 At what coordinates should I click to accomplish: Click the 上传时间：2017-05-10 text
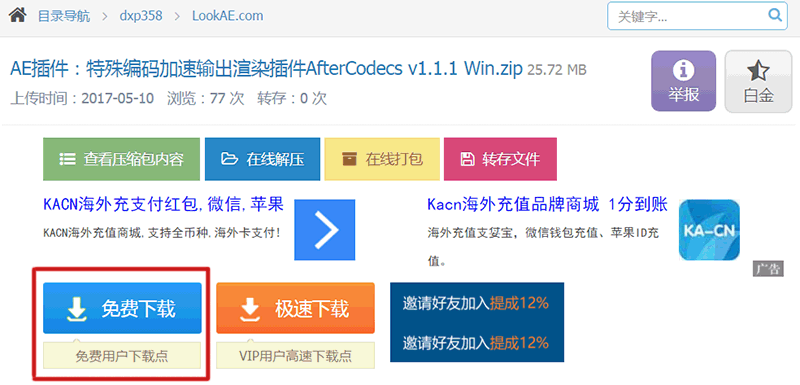[x=82, y=98]
